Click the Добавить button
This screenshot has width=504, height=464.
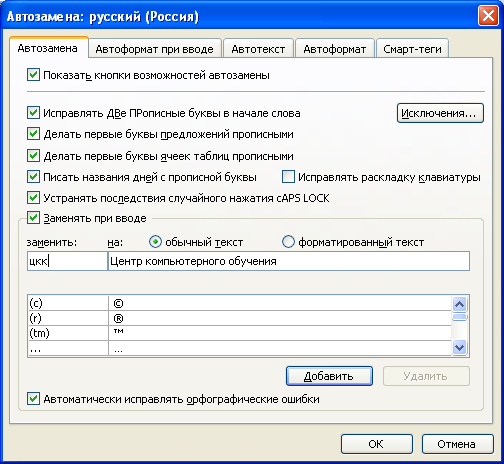click(329, 376)
